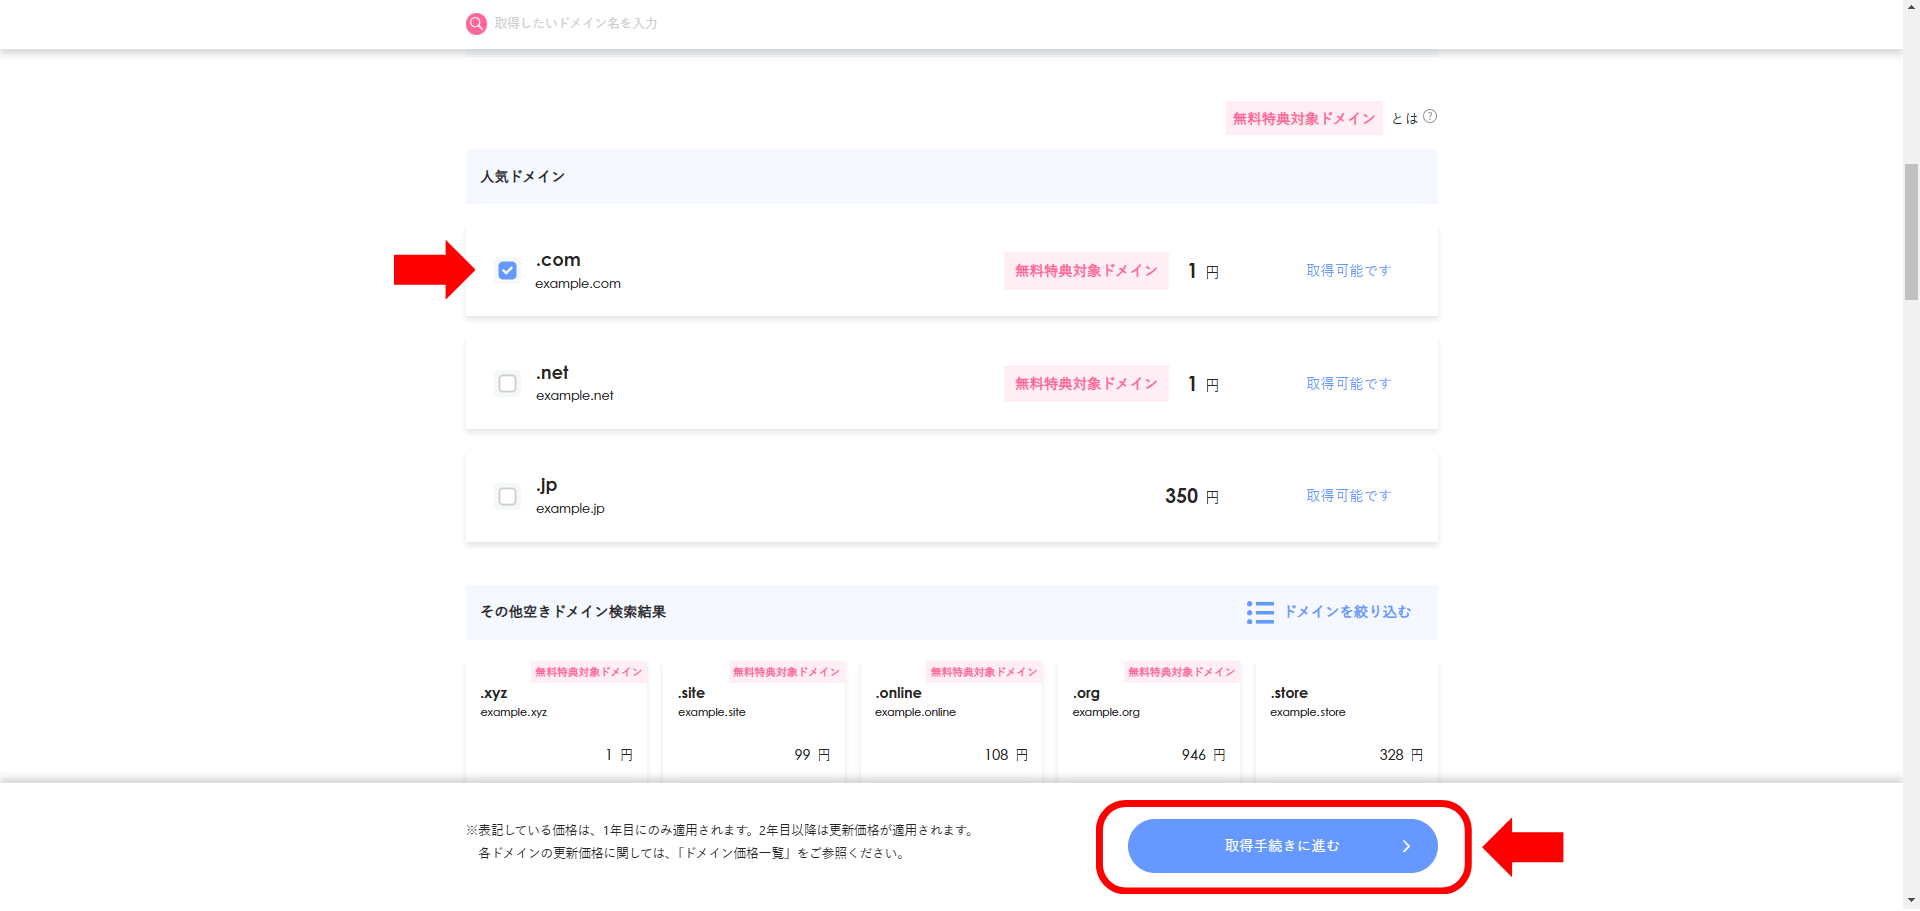Click 取得可能です in the .net row
The image size is (1920, 911).
pos(1348,384)
